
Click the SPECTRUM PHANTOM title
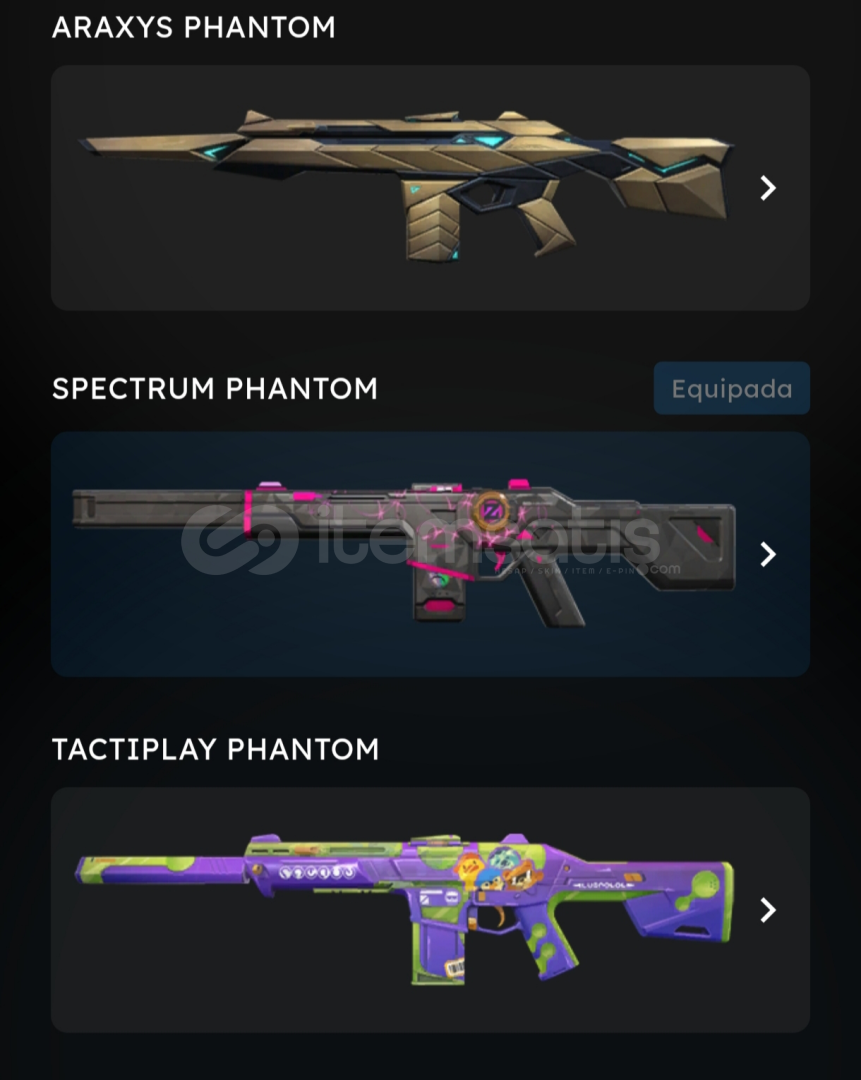[x=215, y=388]
